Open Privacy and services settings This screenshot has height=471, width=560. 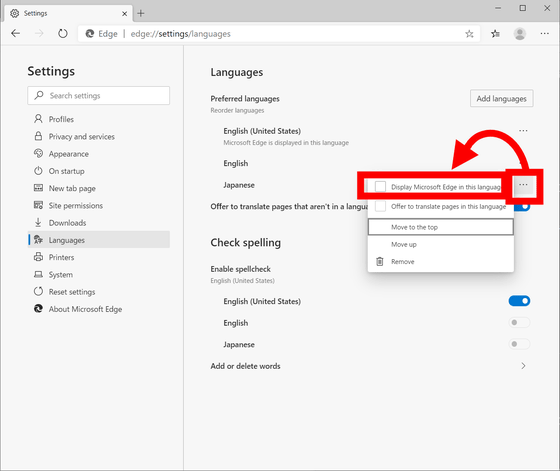point(99,136)
